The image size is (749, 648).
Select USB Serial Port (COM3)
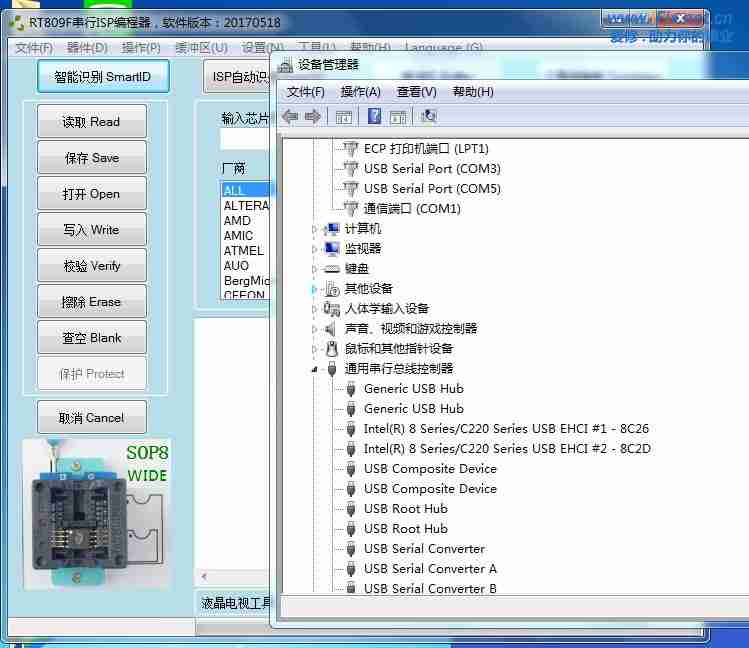(432, 169)
